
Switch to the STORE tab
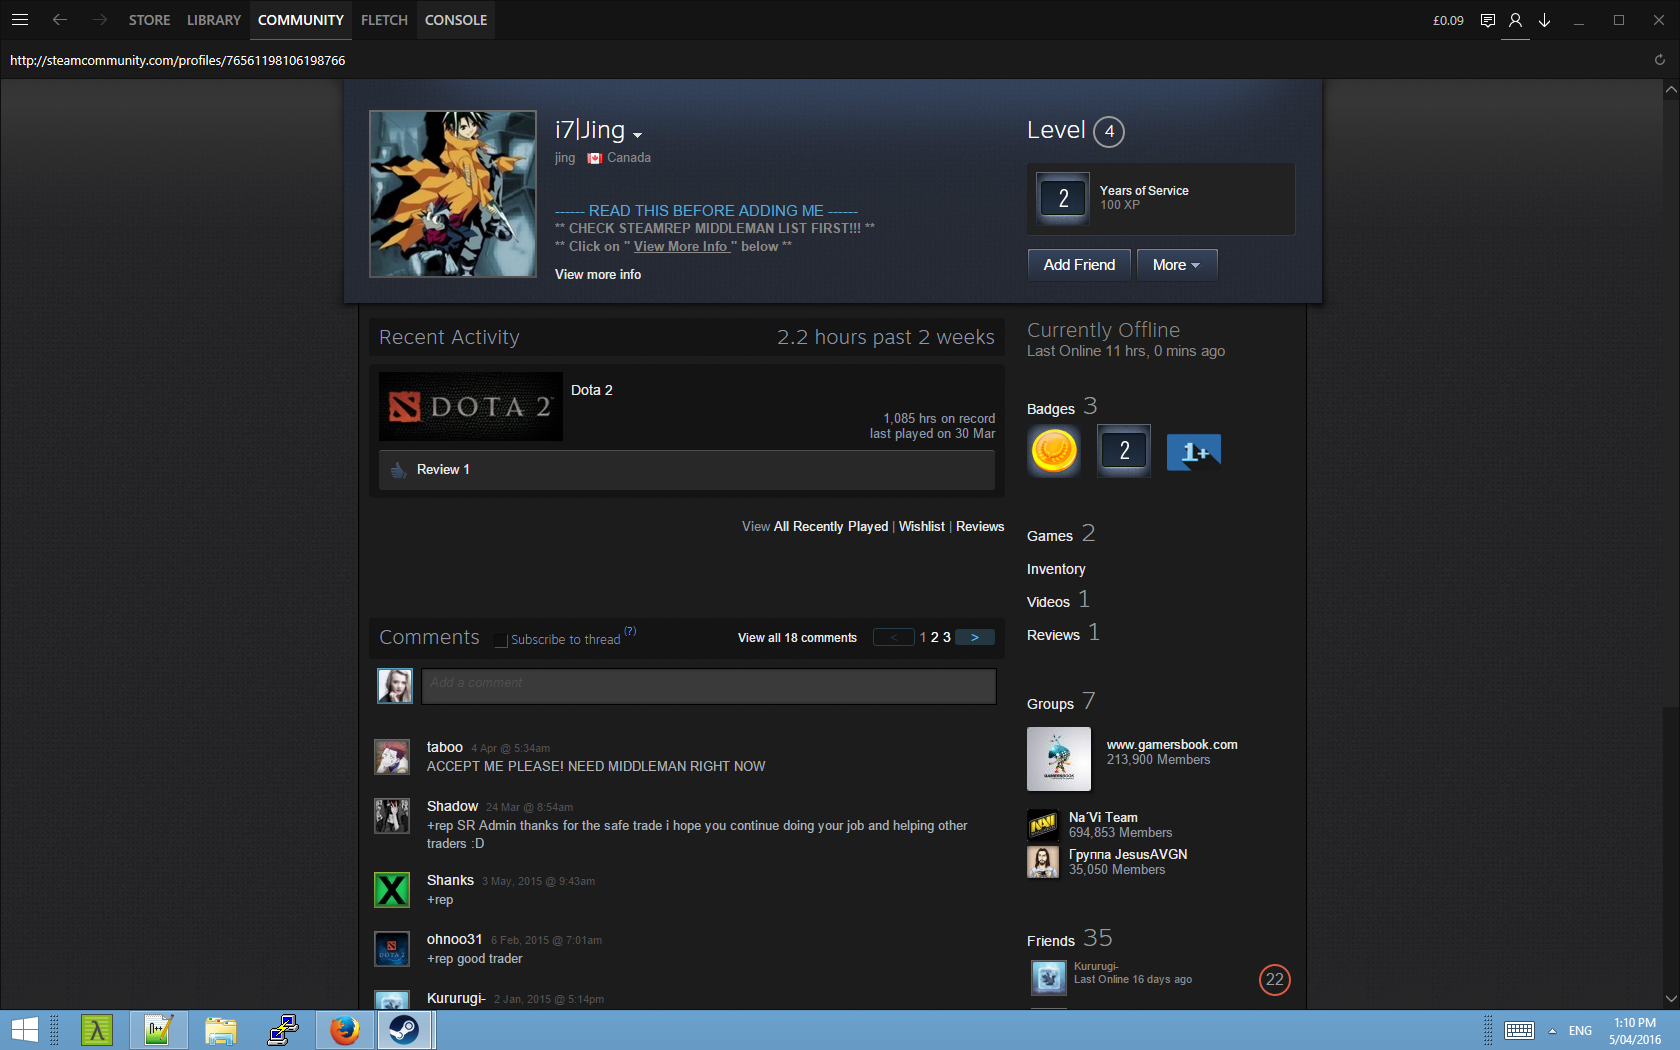pos(149,20)
